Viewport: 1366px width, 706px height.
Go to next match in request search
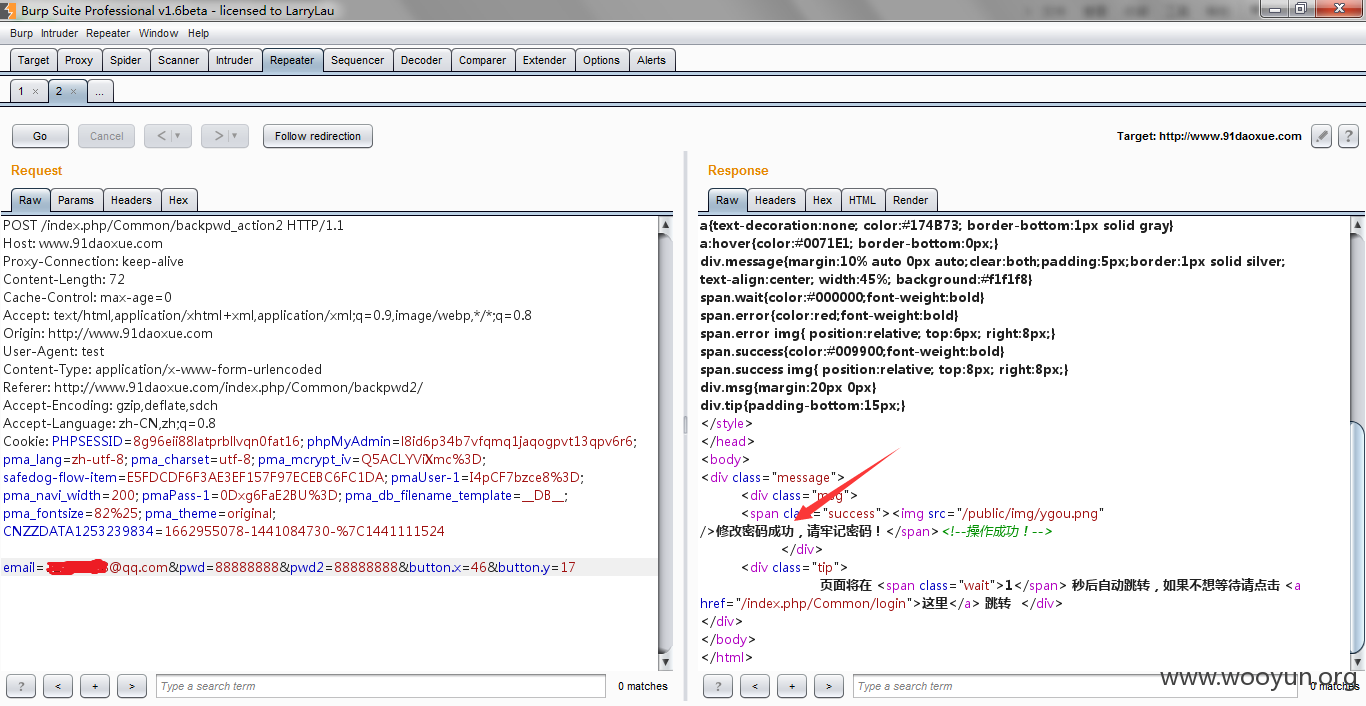tap(132, 686)
